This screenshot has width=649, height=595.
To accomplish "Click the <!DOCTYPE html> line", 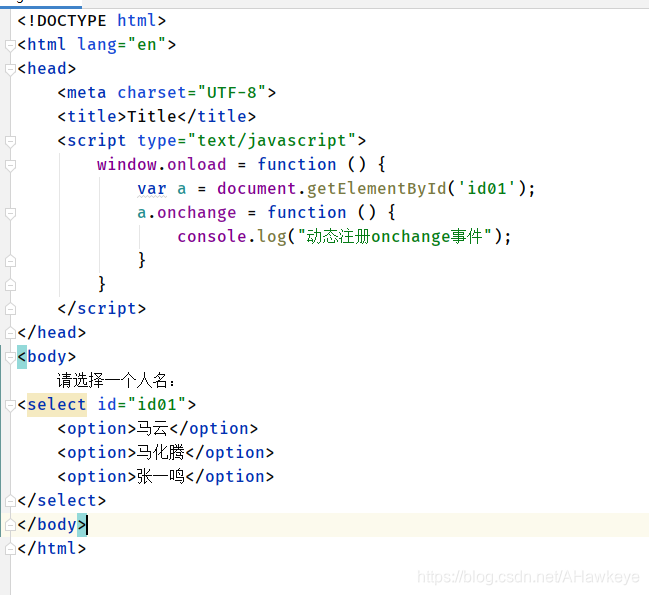I will pyautogui.click(x=91, y=21).
